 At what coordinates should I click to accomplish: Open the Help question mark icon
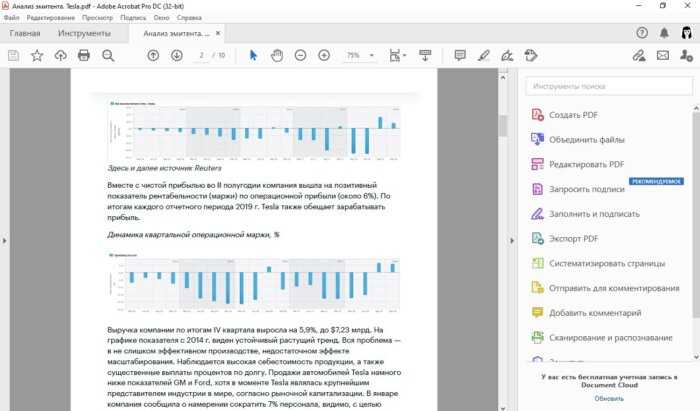642,33
